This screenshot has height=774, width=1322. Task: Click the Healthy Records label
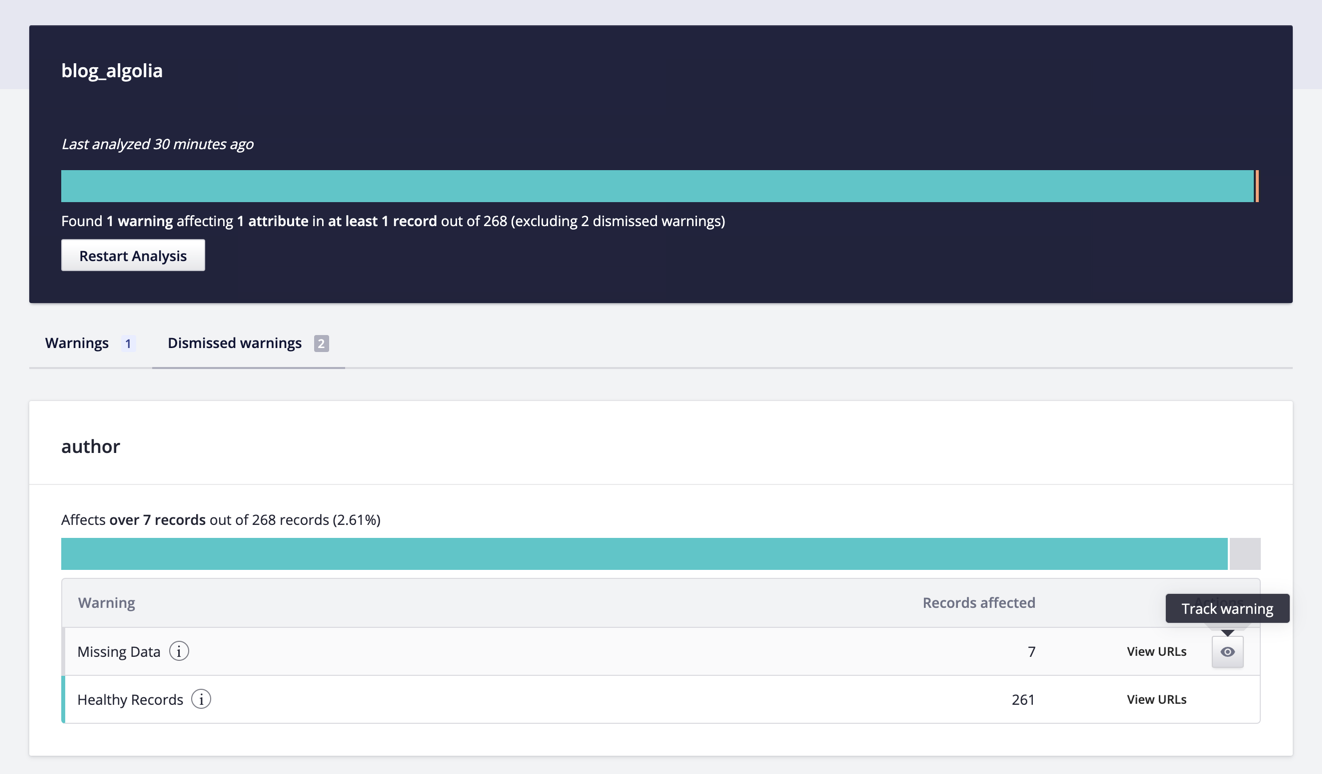click(x=130, y=699)
